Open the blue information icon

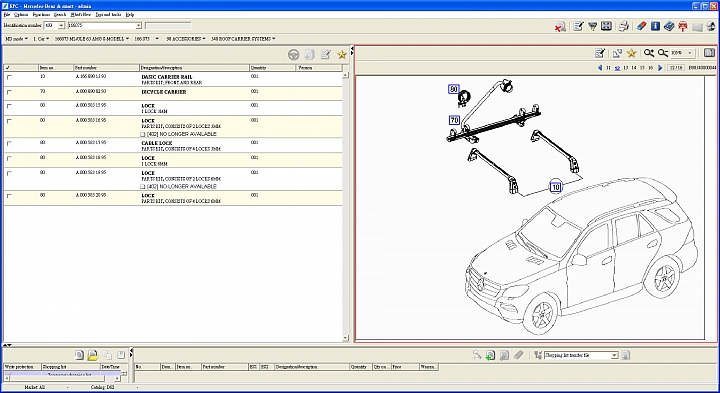click(655, 26)
